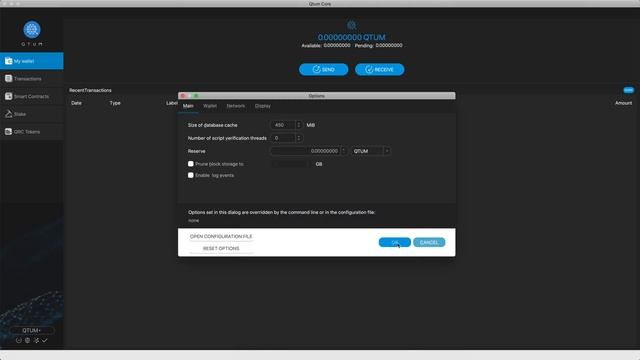
Task: Click the QTUM unit selector in sidebar
Action: (x=32, y=330)
